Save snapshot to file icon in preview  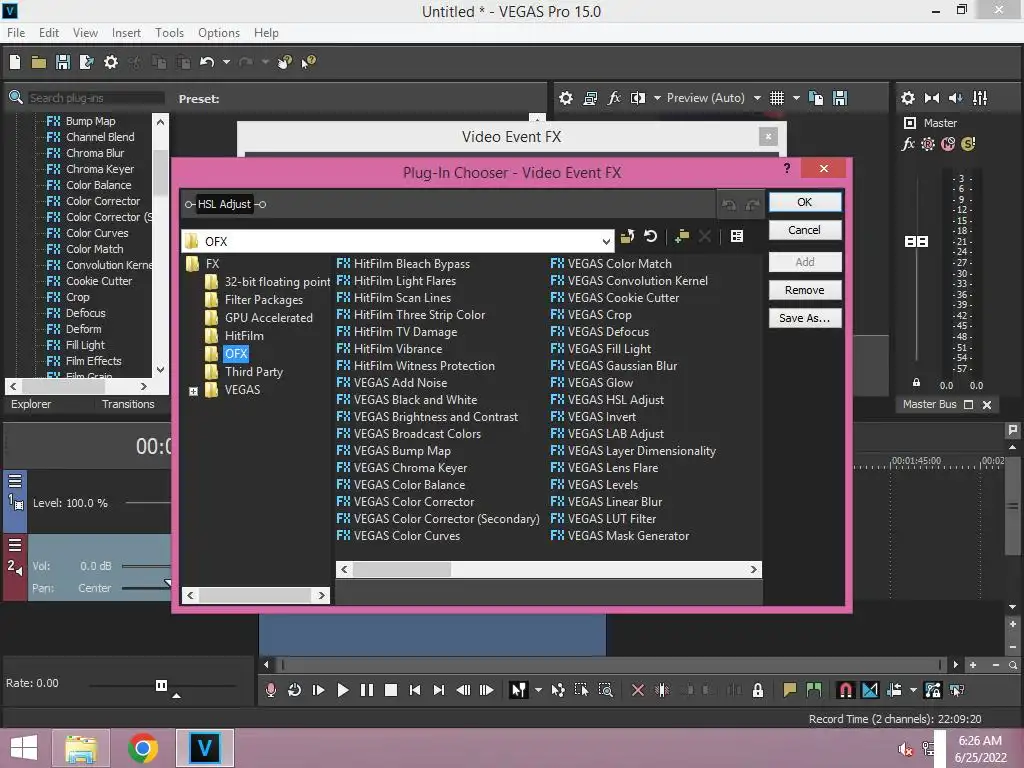840,98
